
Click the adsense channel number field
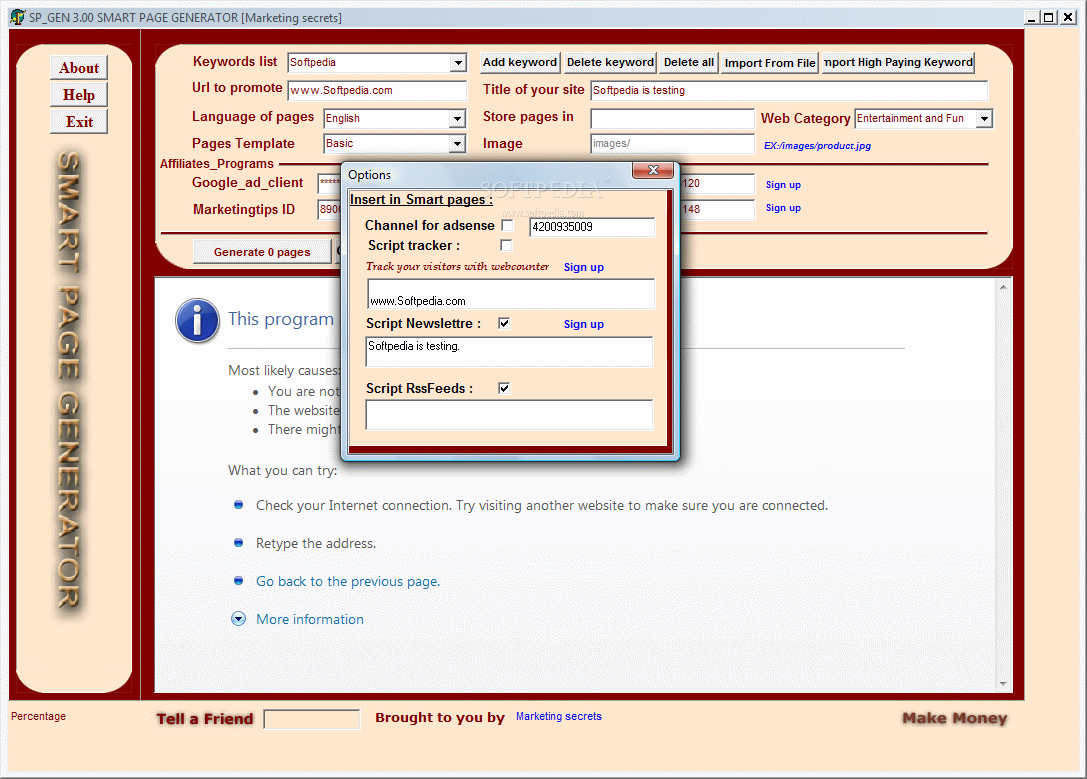point(592,227)
